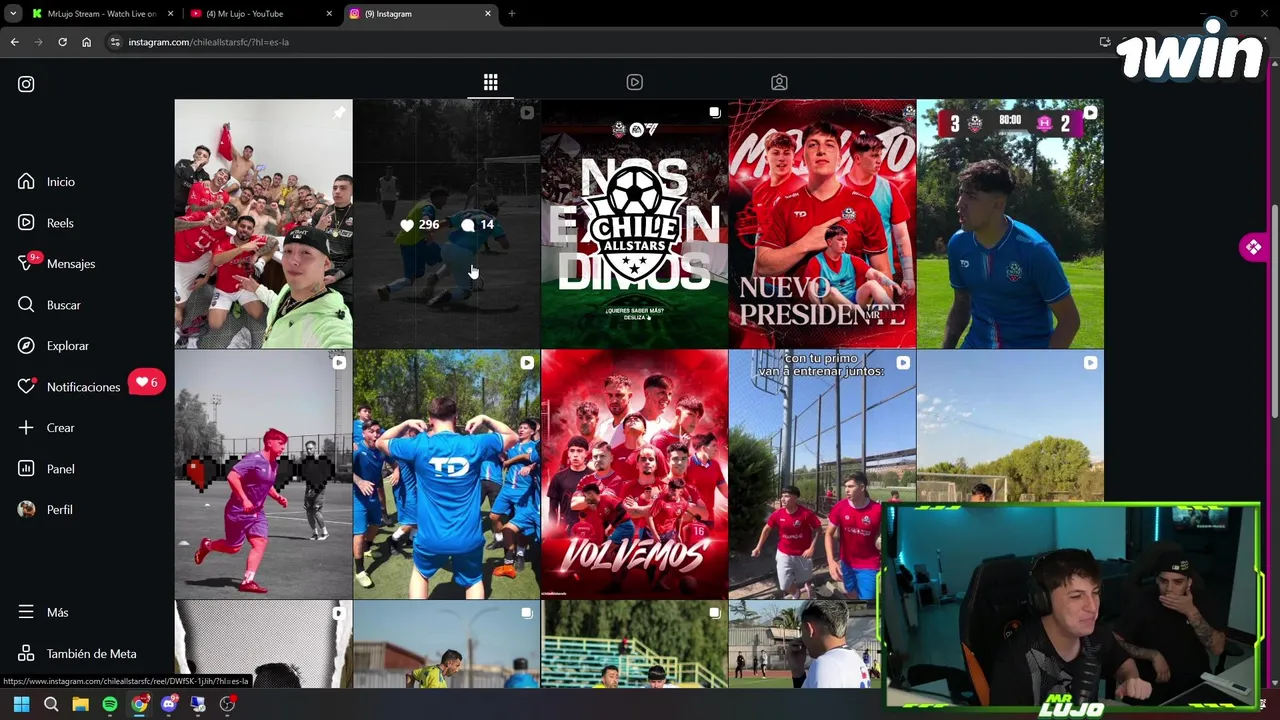Viewport: 1280px width, 720px height.
Task: Open the blue TD jersey post
Action: click(446, 475)
